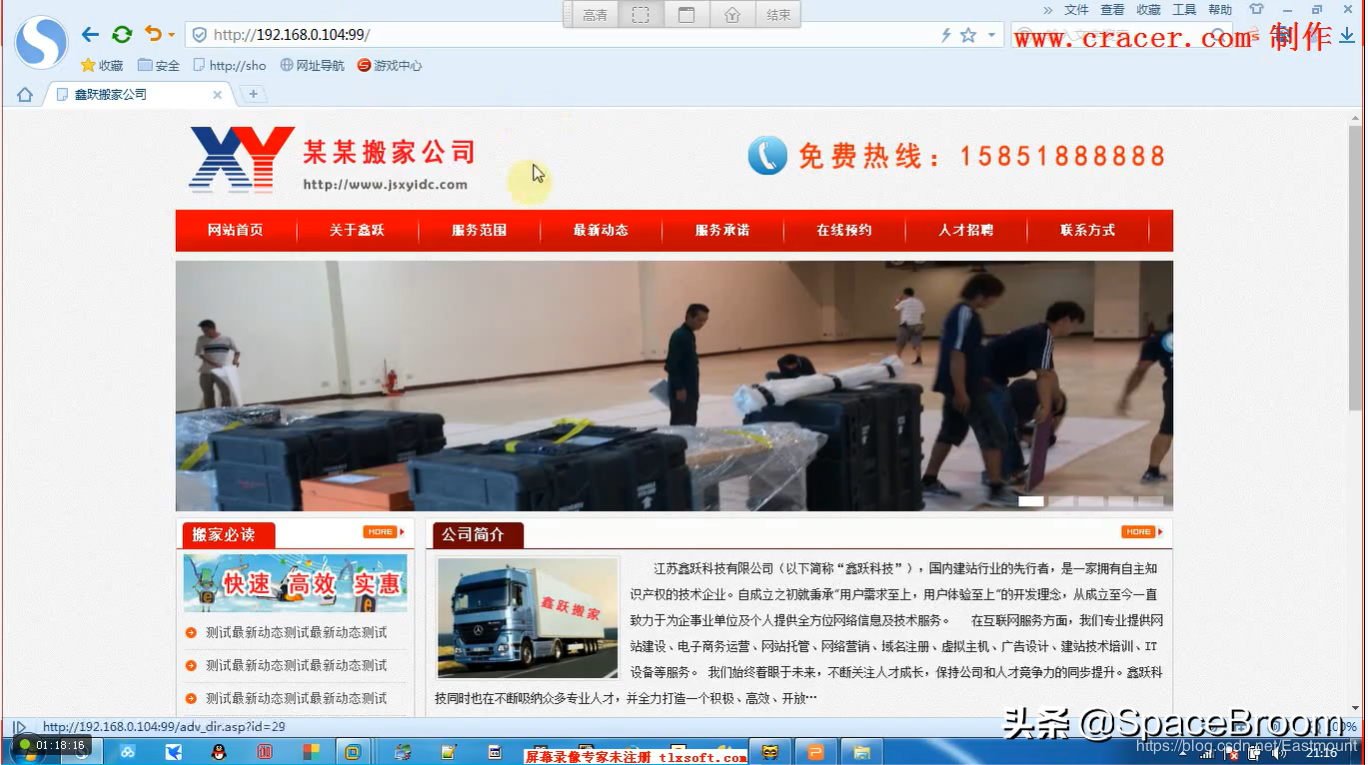This screenshot has width=1368, height=765.
Task: Open the 工具 menu
Action: point(1184,10)
